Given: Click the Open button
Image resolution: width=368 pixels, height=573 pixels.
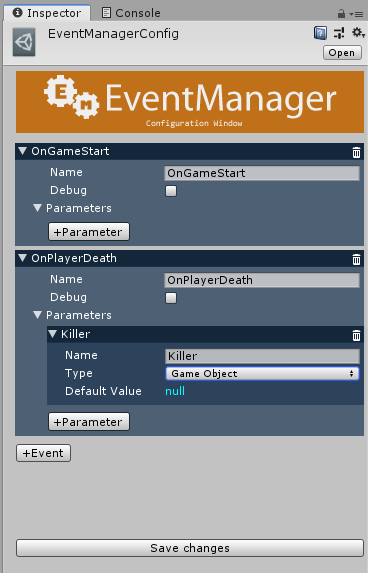Looking at the screenshot, I should [x=342, y=53].
